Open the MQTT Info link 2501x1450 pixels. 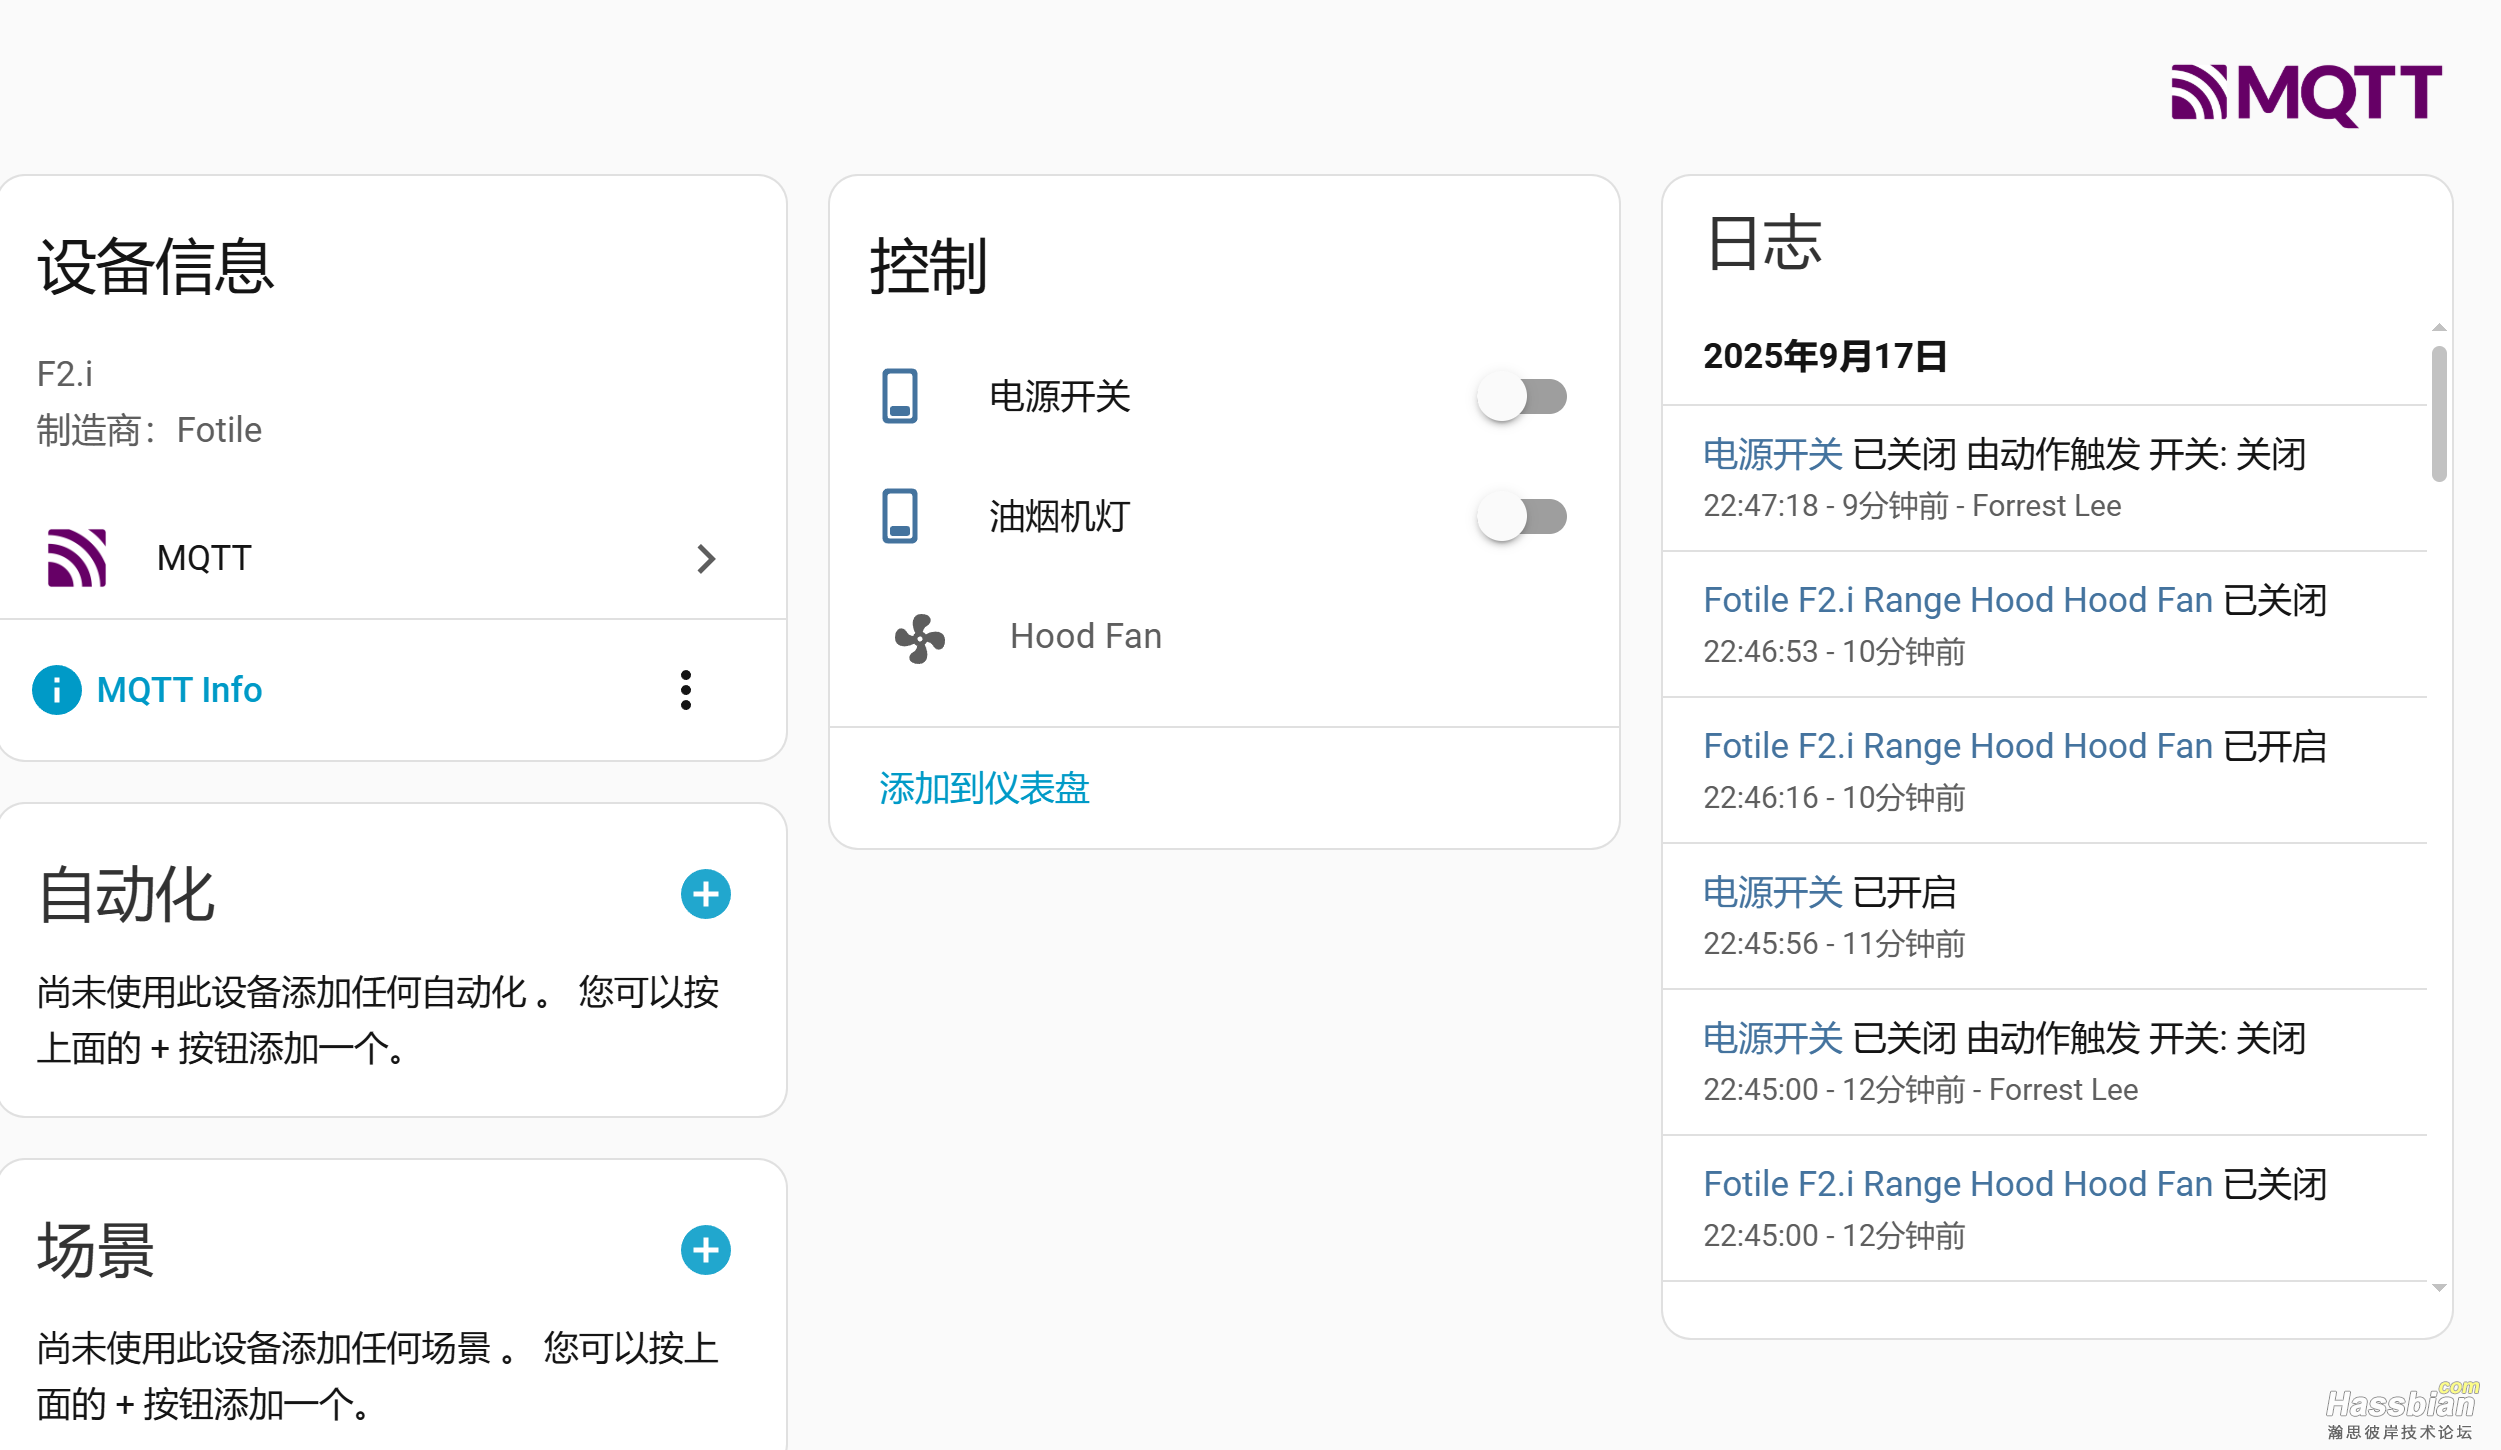(179, 690)
